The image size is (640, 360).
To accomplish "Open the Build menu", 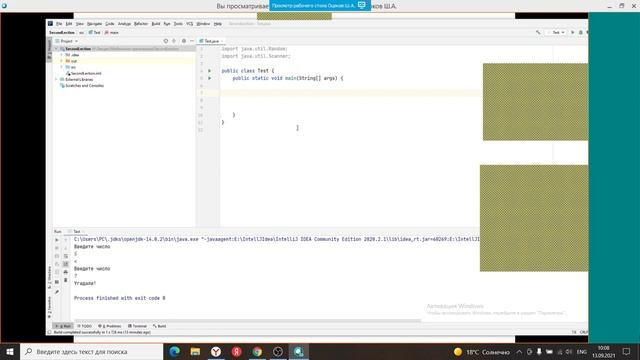I will 156,24.
